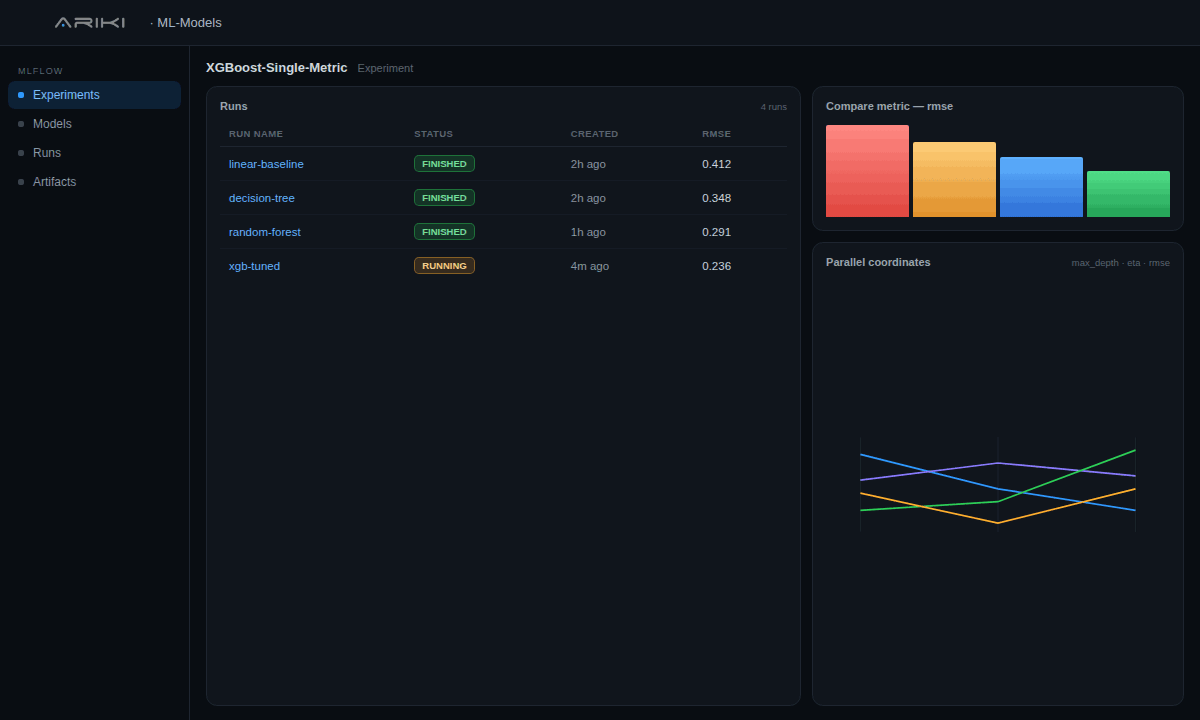
Task: Sort by the CREATED column header
Action: (594, 134)
